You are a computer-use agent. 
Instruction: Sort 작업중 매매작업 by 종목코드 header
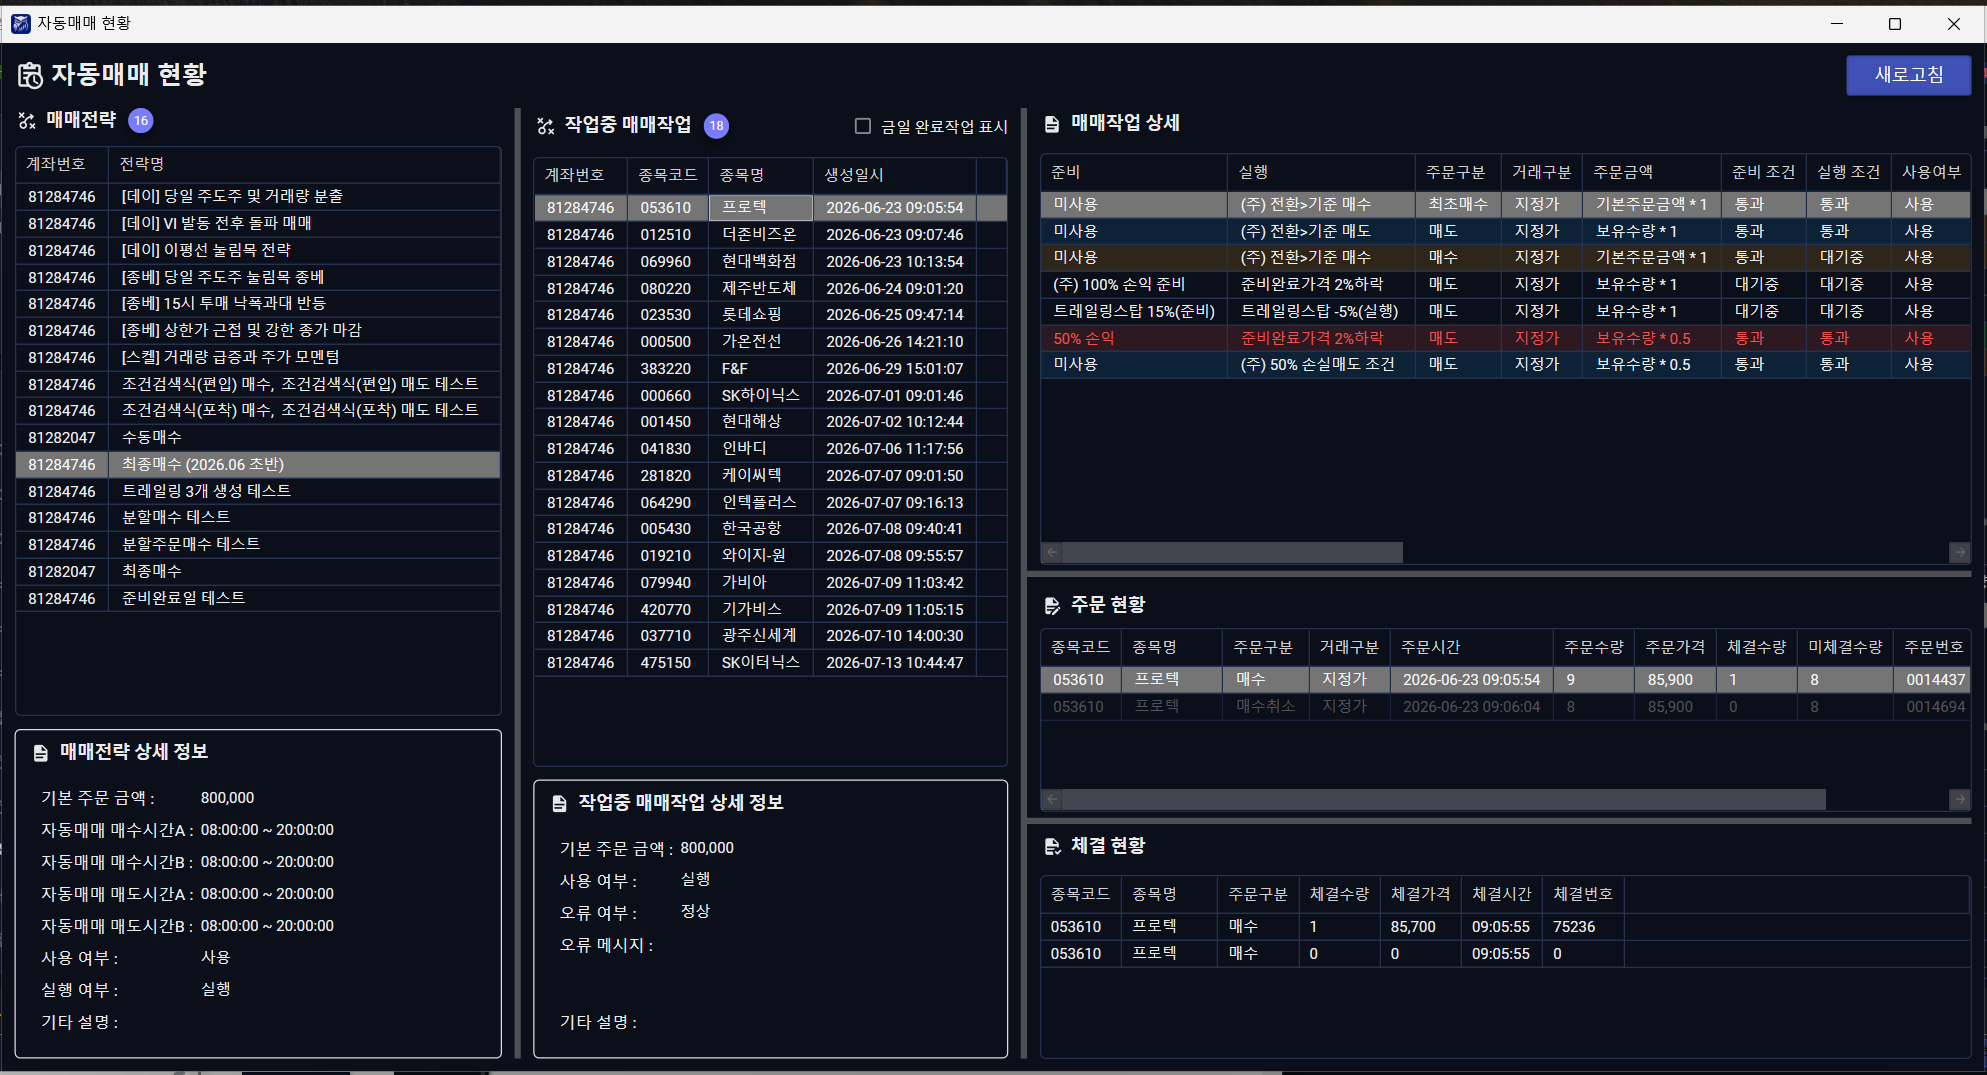(667, 175)
